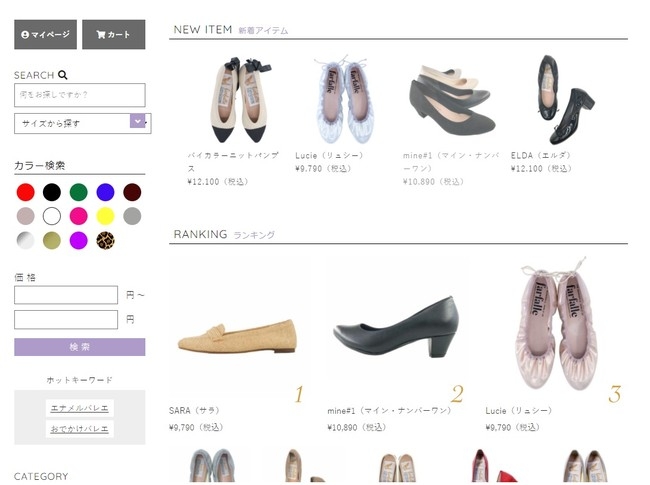Select the black color swatch
Image resolution: width=650 pixels, height=485 pixels.
click(52, 192)
